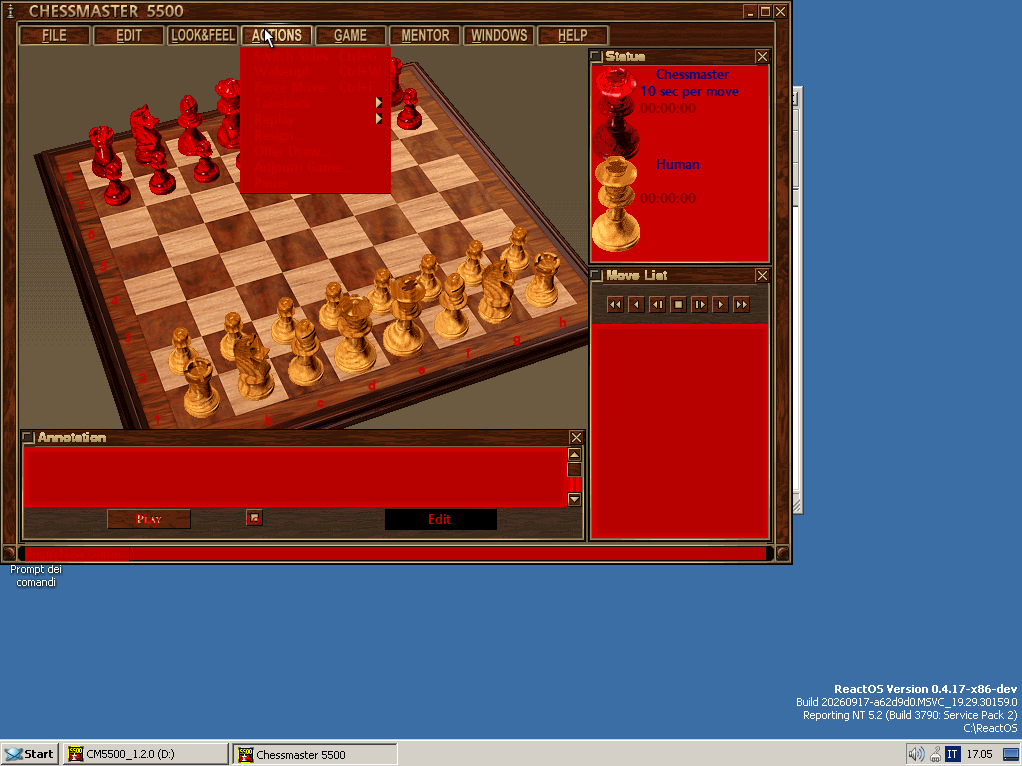Jump to last move in Move List

[x=741, y=304]
